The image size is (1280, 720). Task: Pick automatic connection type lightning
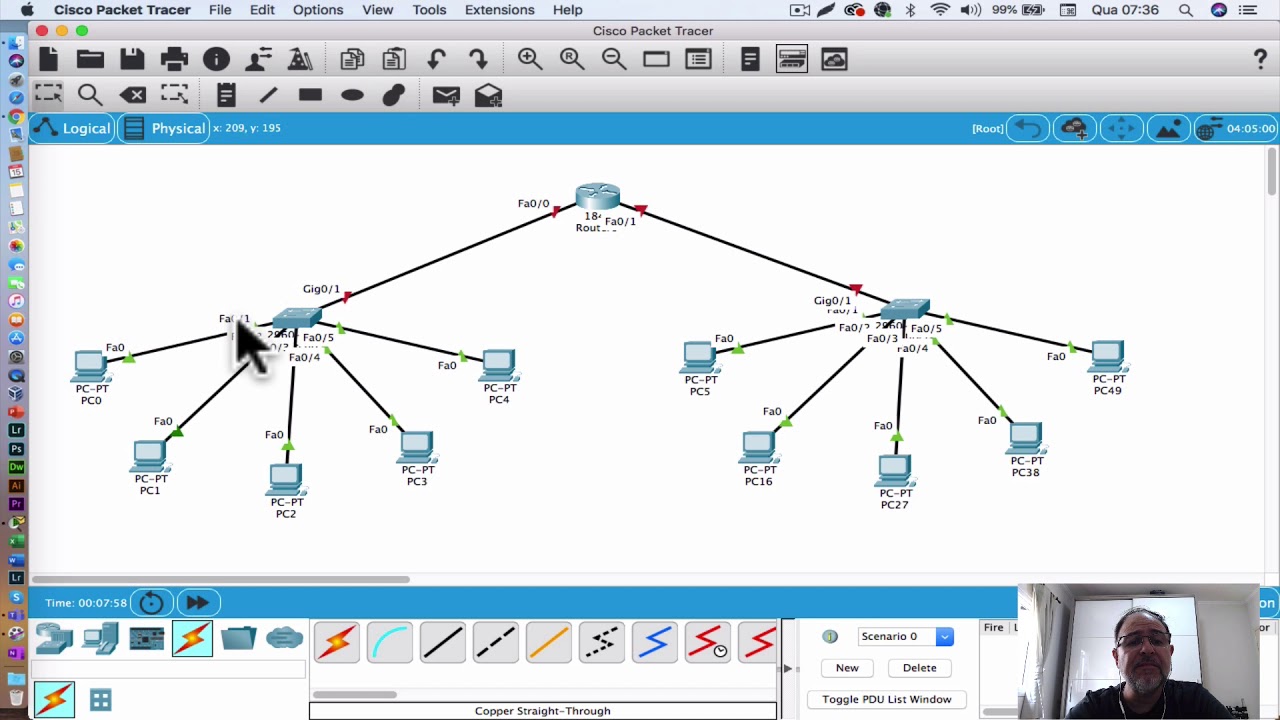[x=337, y=642]
